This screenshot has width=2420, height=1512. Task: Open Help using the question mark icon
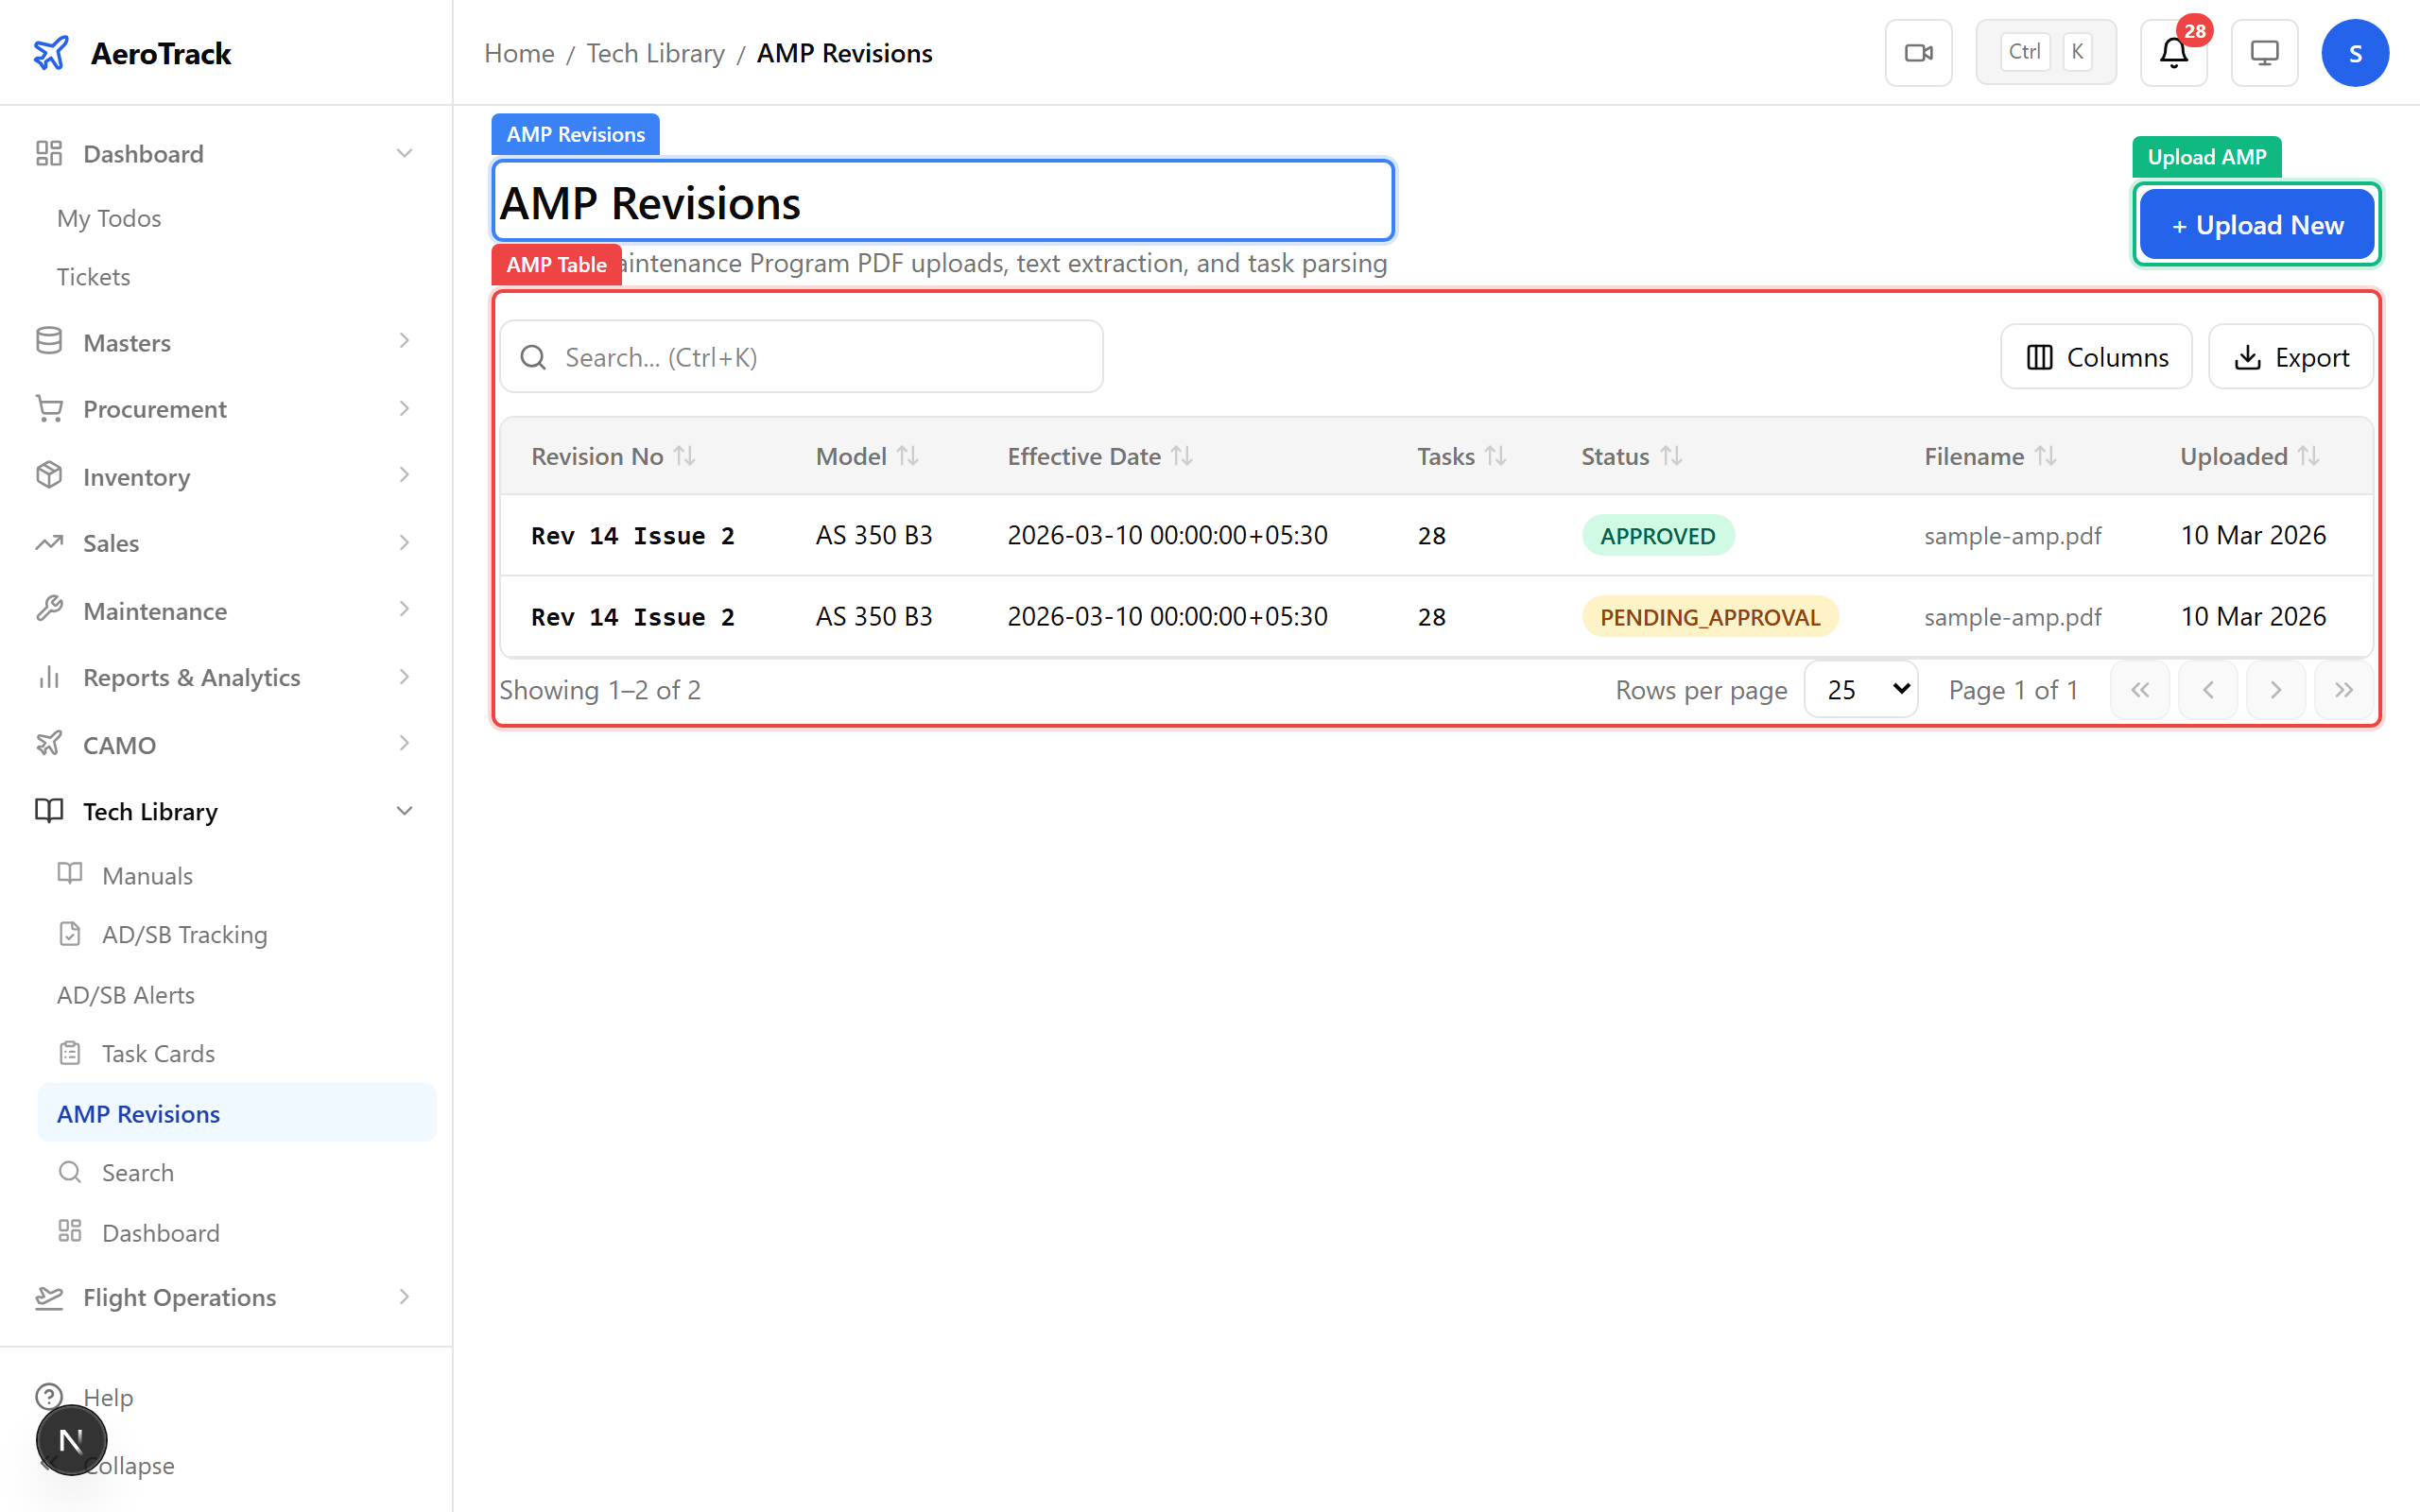50,1397
